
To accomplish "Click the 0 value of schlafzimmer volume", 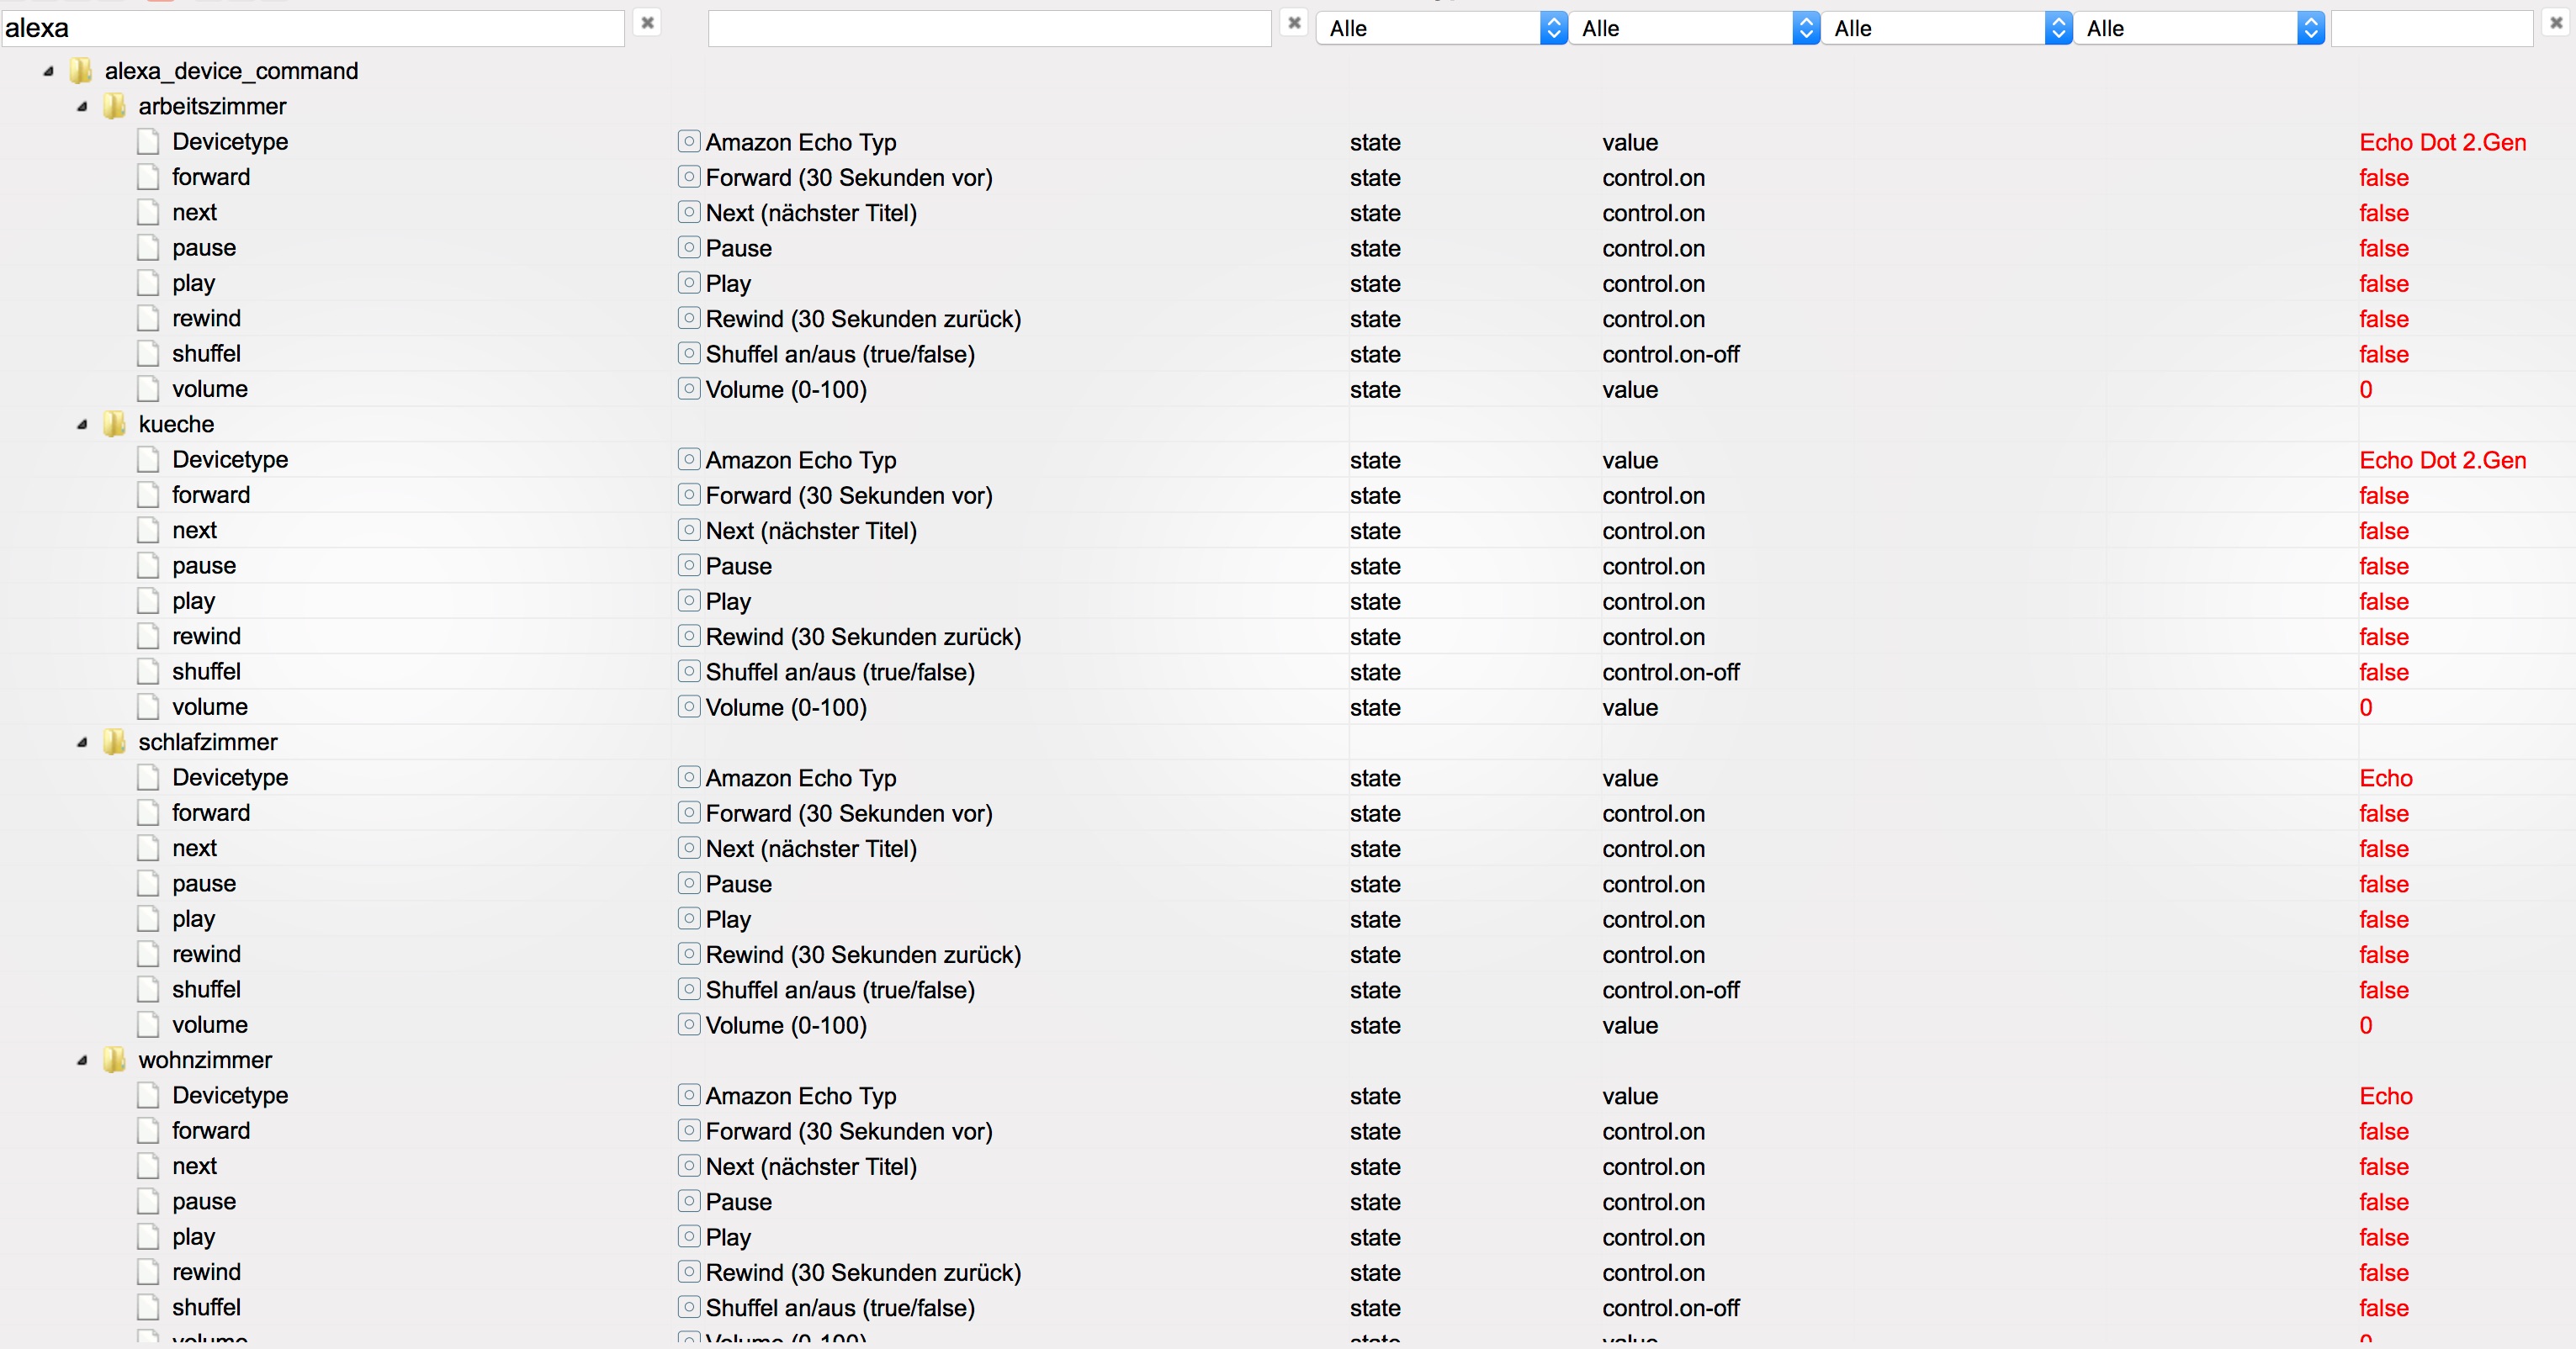I will click(2366, 1025).
